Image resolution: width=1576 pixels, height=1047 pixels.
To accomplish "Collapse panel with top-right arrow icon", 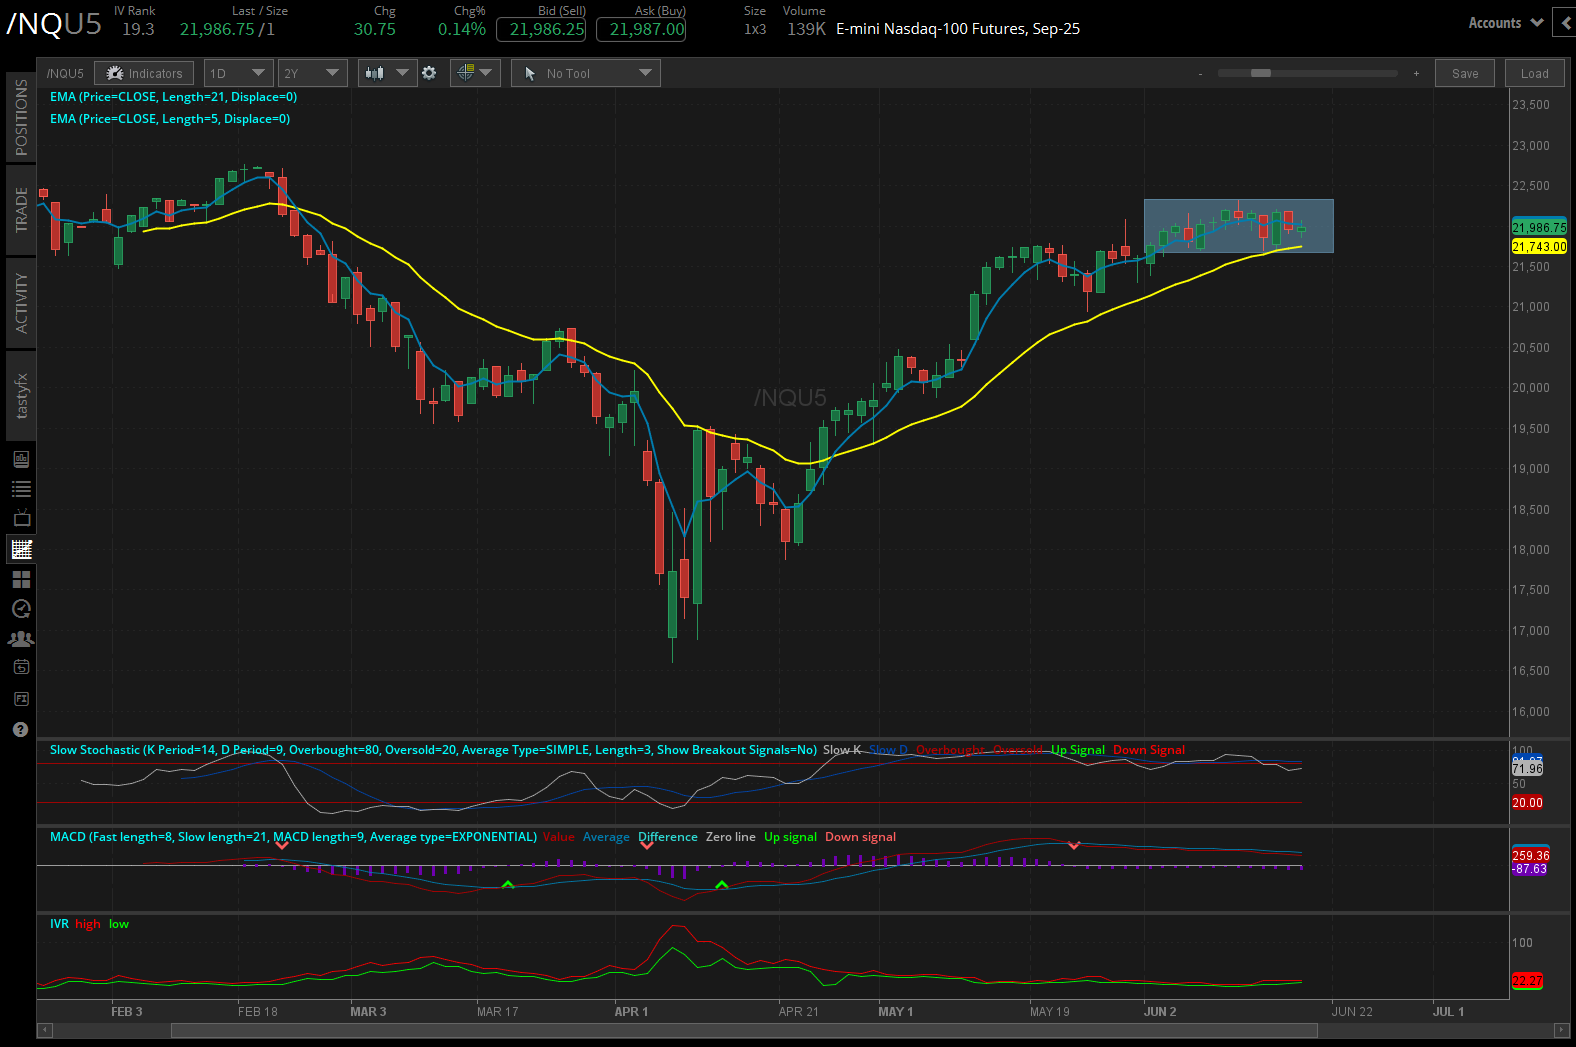I will click(x=1565, y=23).
